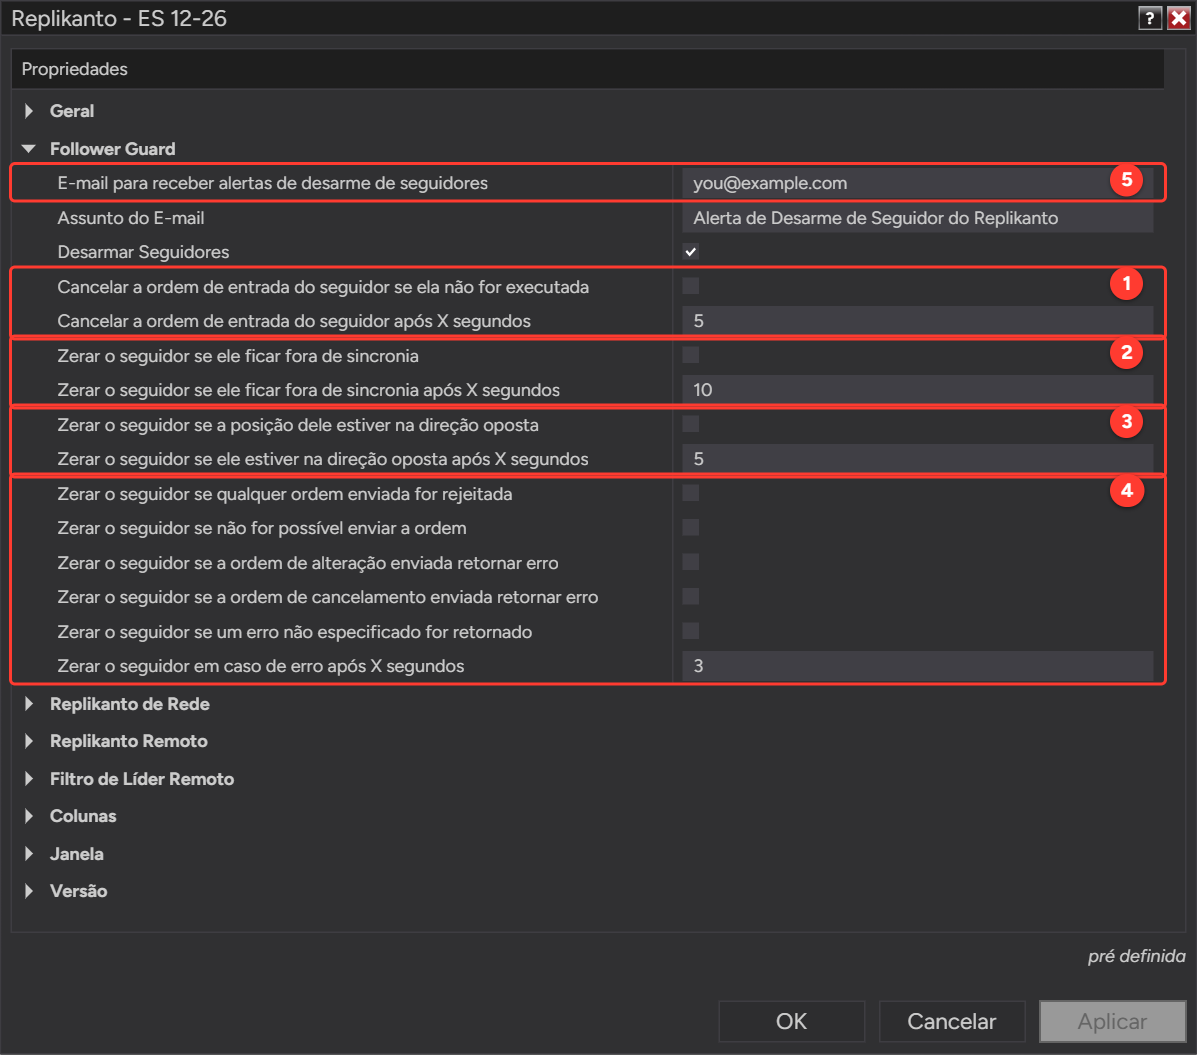Click the OK button
Viewport: 1197px width, 1055px height.
[792, 1021]
